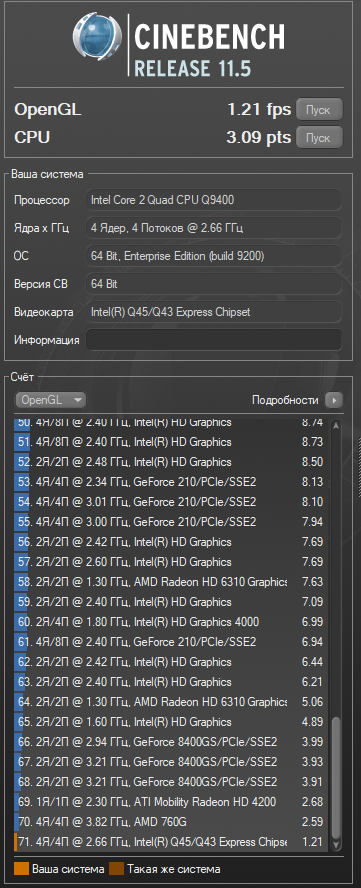Select rank 59 Intel HD Graphics row

pyautogui.click(x=171, y=601)
